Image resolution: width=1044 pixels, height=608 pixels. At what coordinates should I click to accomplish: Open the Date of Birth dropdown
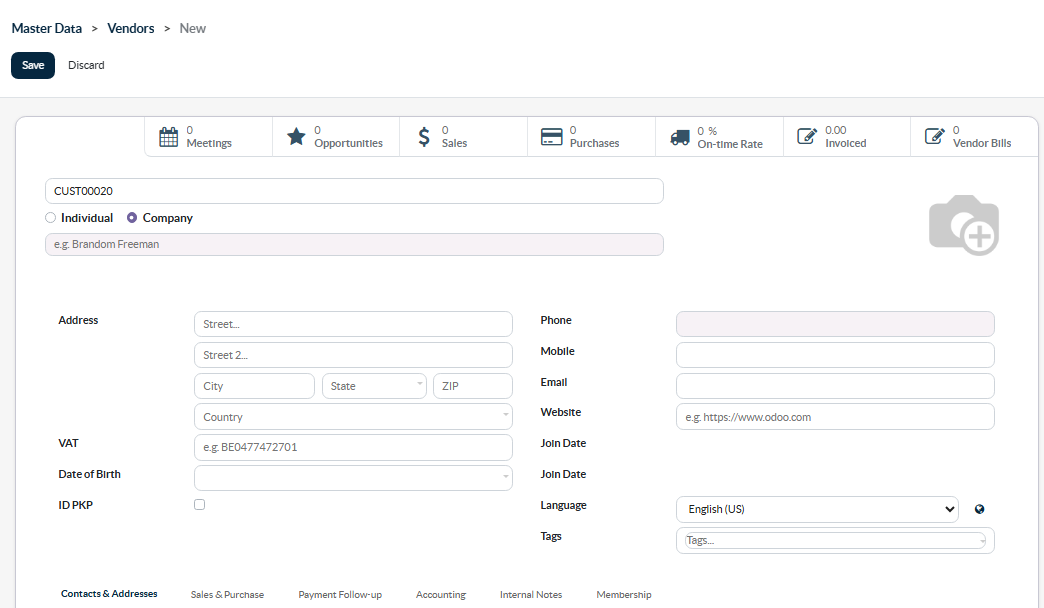[x=354, y=477]
